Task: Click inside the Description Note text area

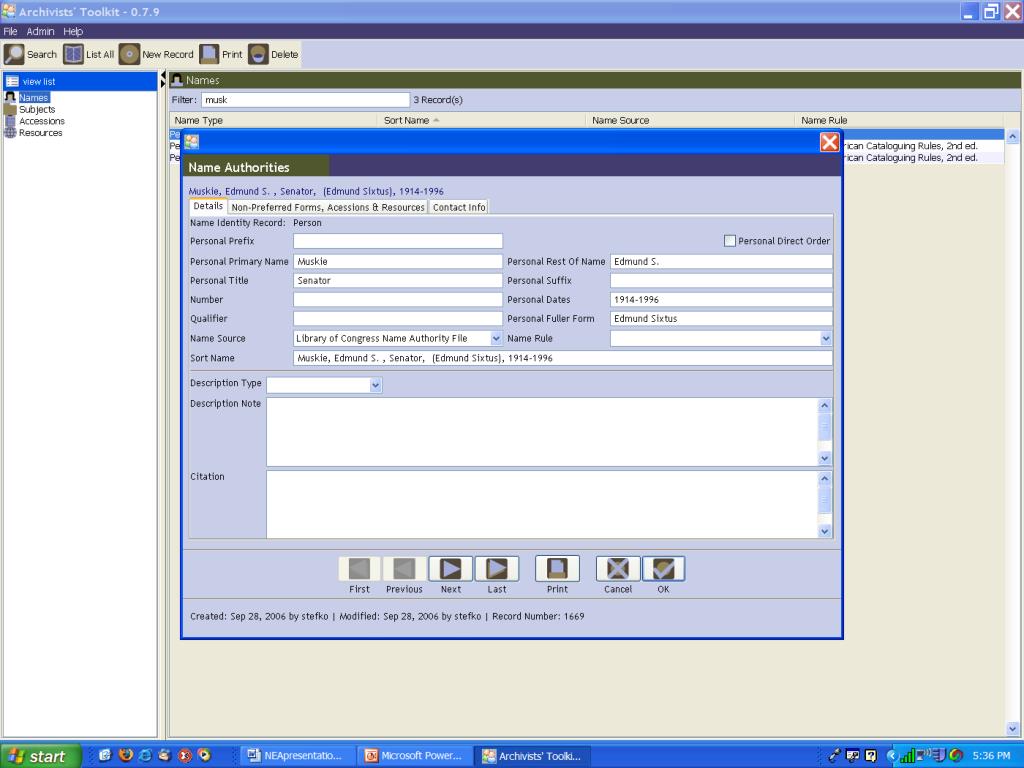Action: (542, 432)
